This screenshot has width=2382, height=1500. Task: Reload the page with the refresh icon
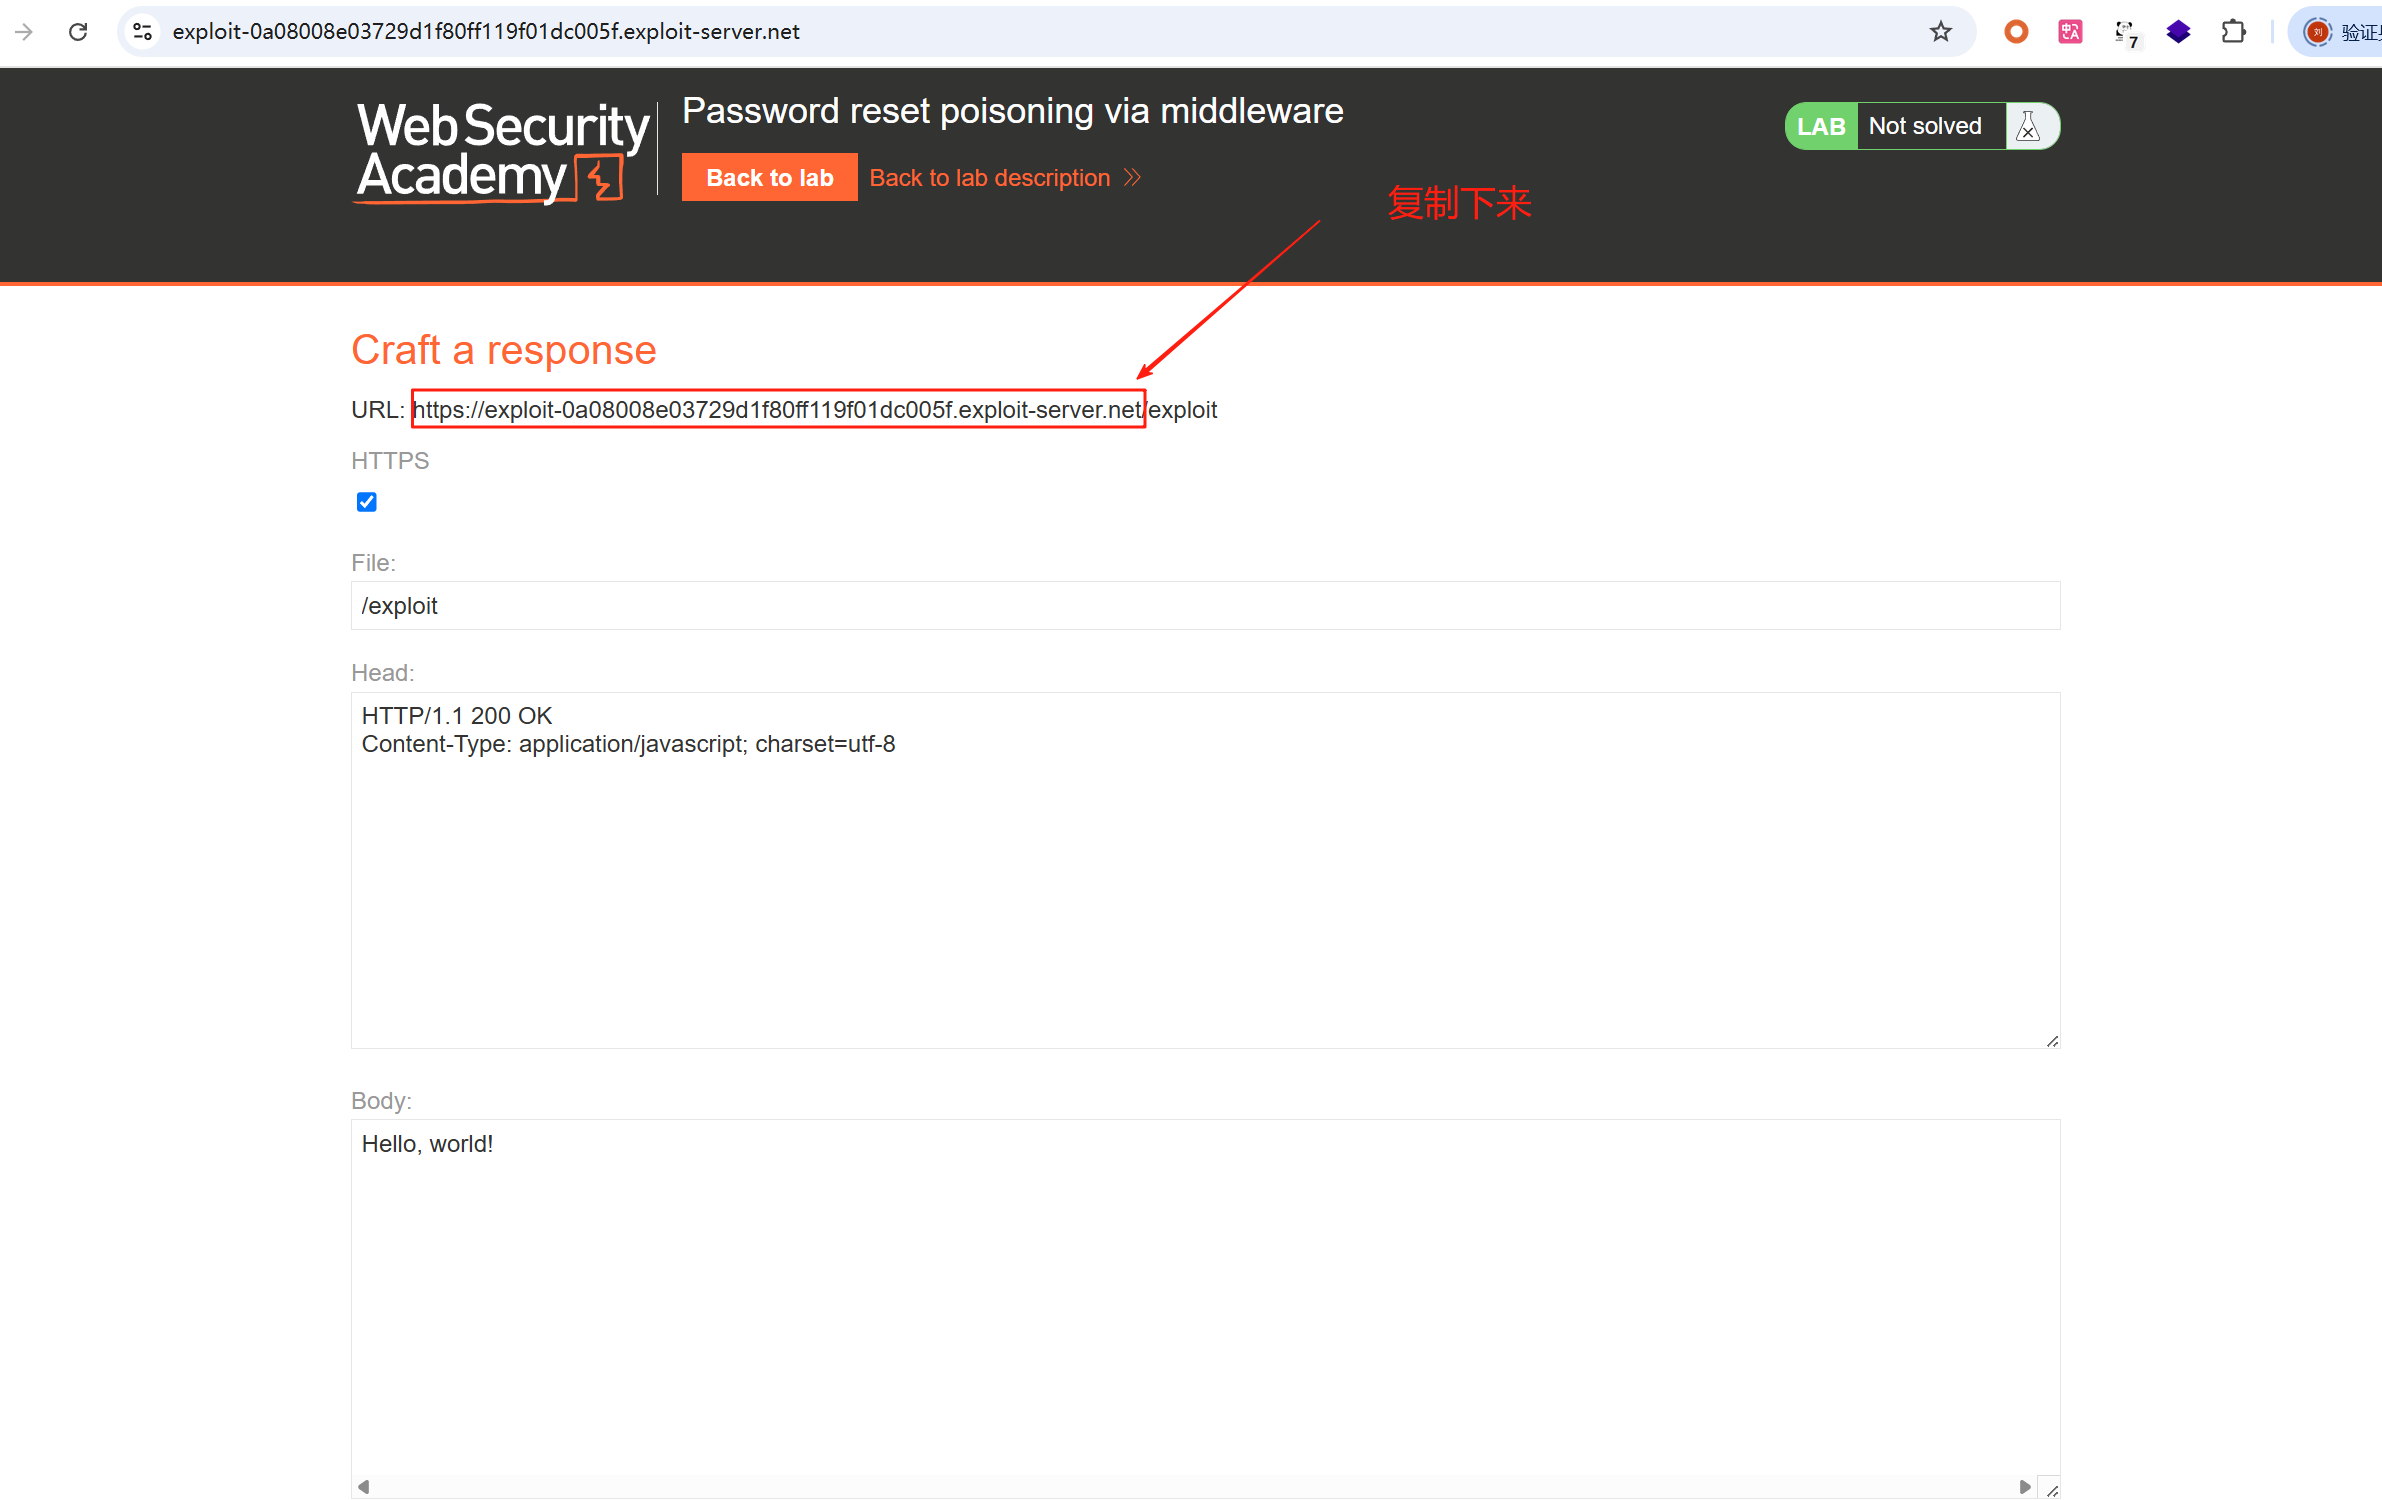click(78, 32)
